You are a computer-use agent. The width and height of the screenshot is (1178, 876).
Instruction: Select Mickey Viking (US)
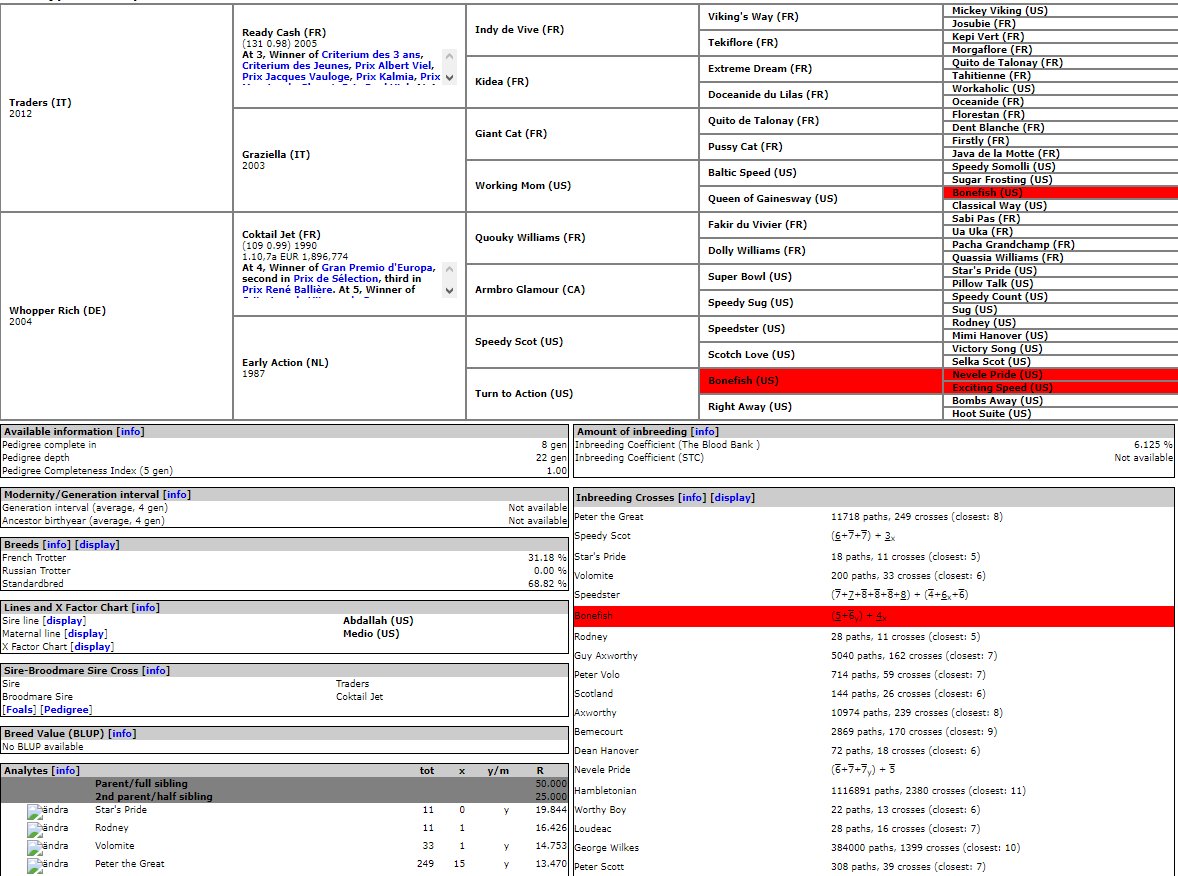coord(999,11)
